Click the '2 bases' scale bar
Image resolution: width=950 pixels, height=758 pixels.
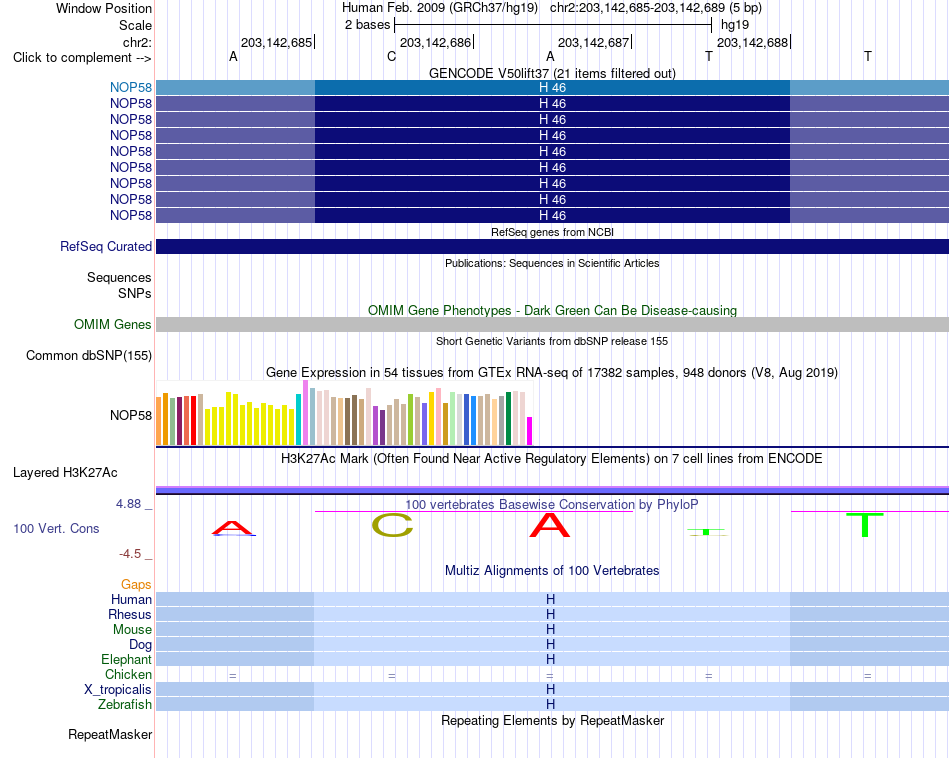click(x=553, y=25)
